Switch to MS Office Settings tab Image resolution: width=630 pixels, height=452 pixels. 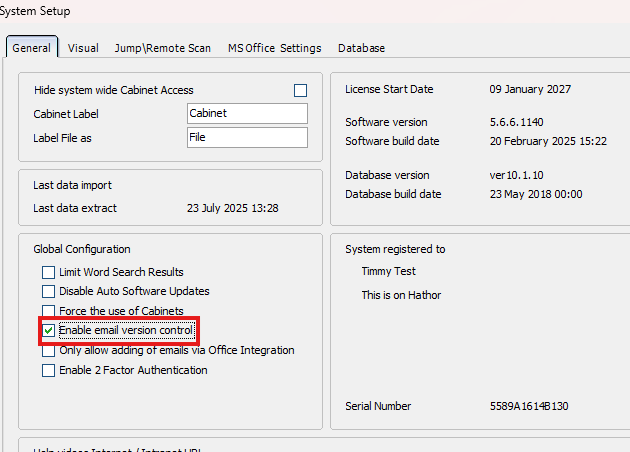click(x=274, y=48)
